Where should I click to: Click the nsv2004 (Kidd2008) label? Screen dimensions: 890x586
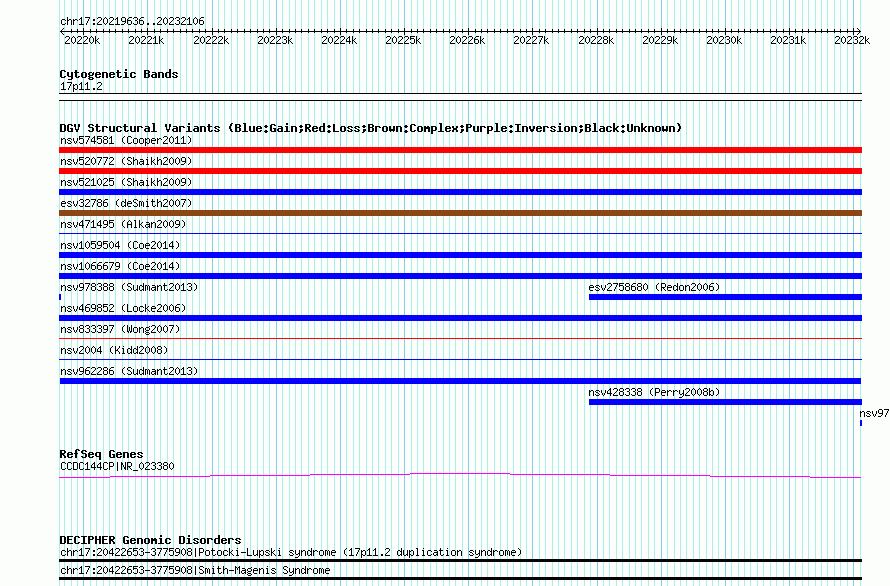click(114, 350)
